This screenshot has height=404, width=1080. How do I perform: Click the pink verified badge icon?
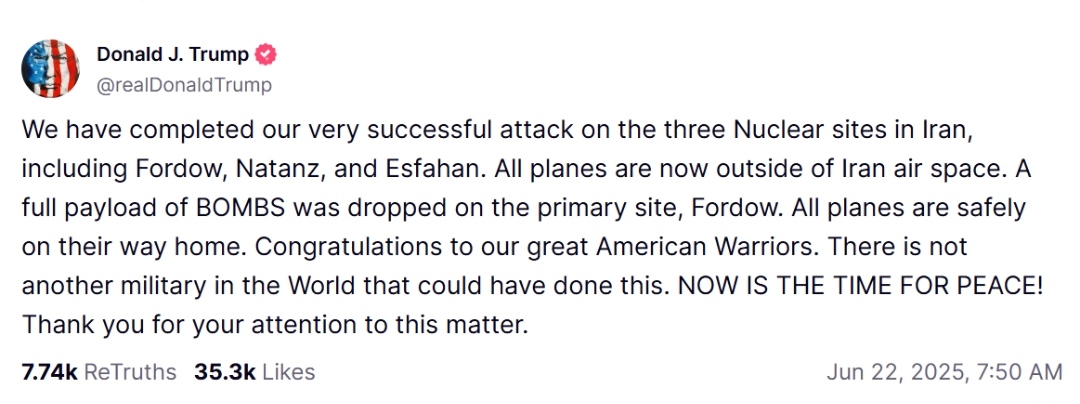[266, 54]
